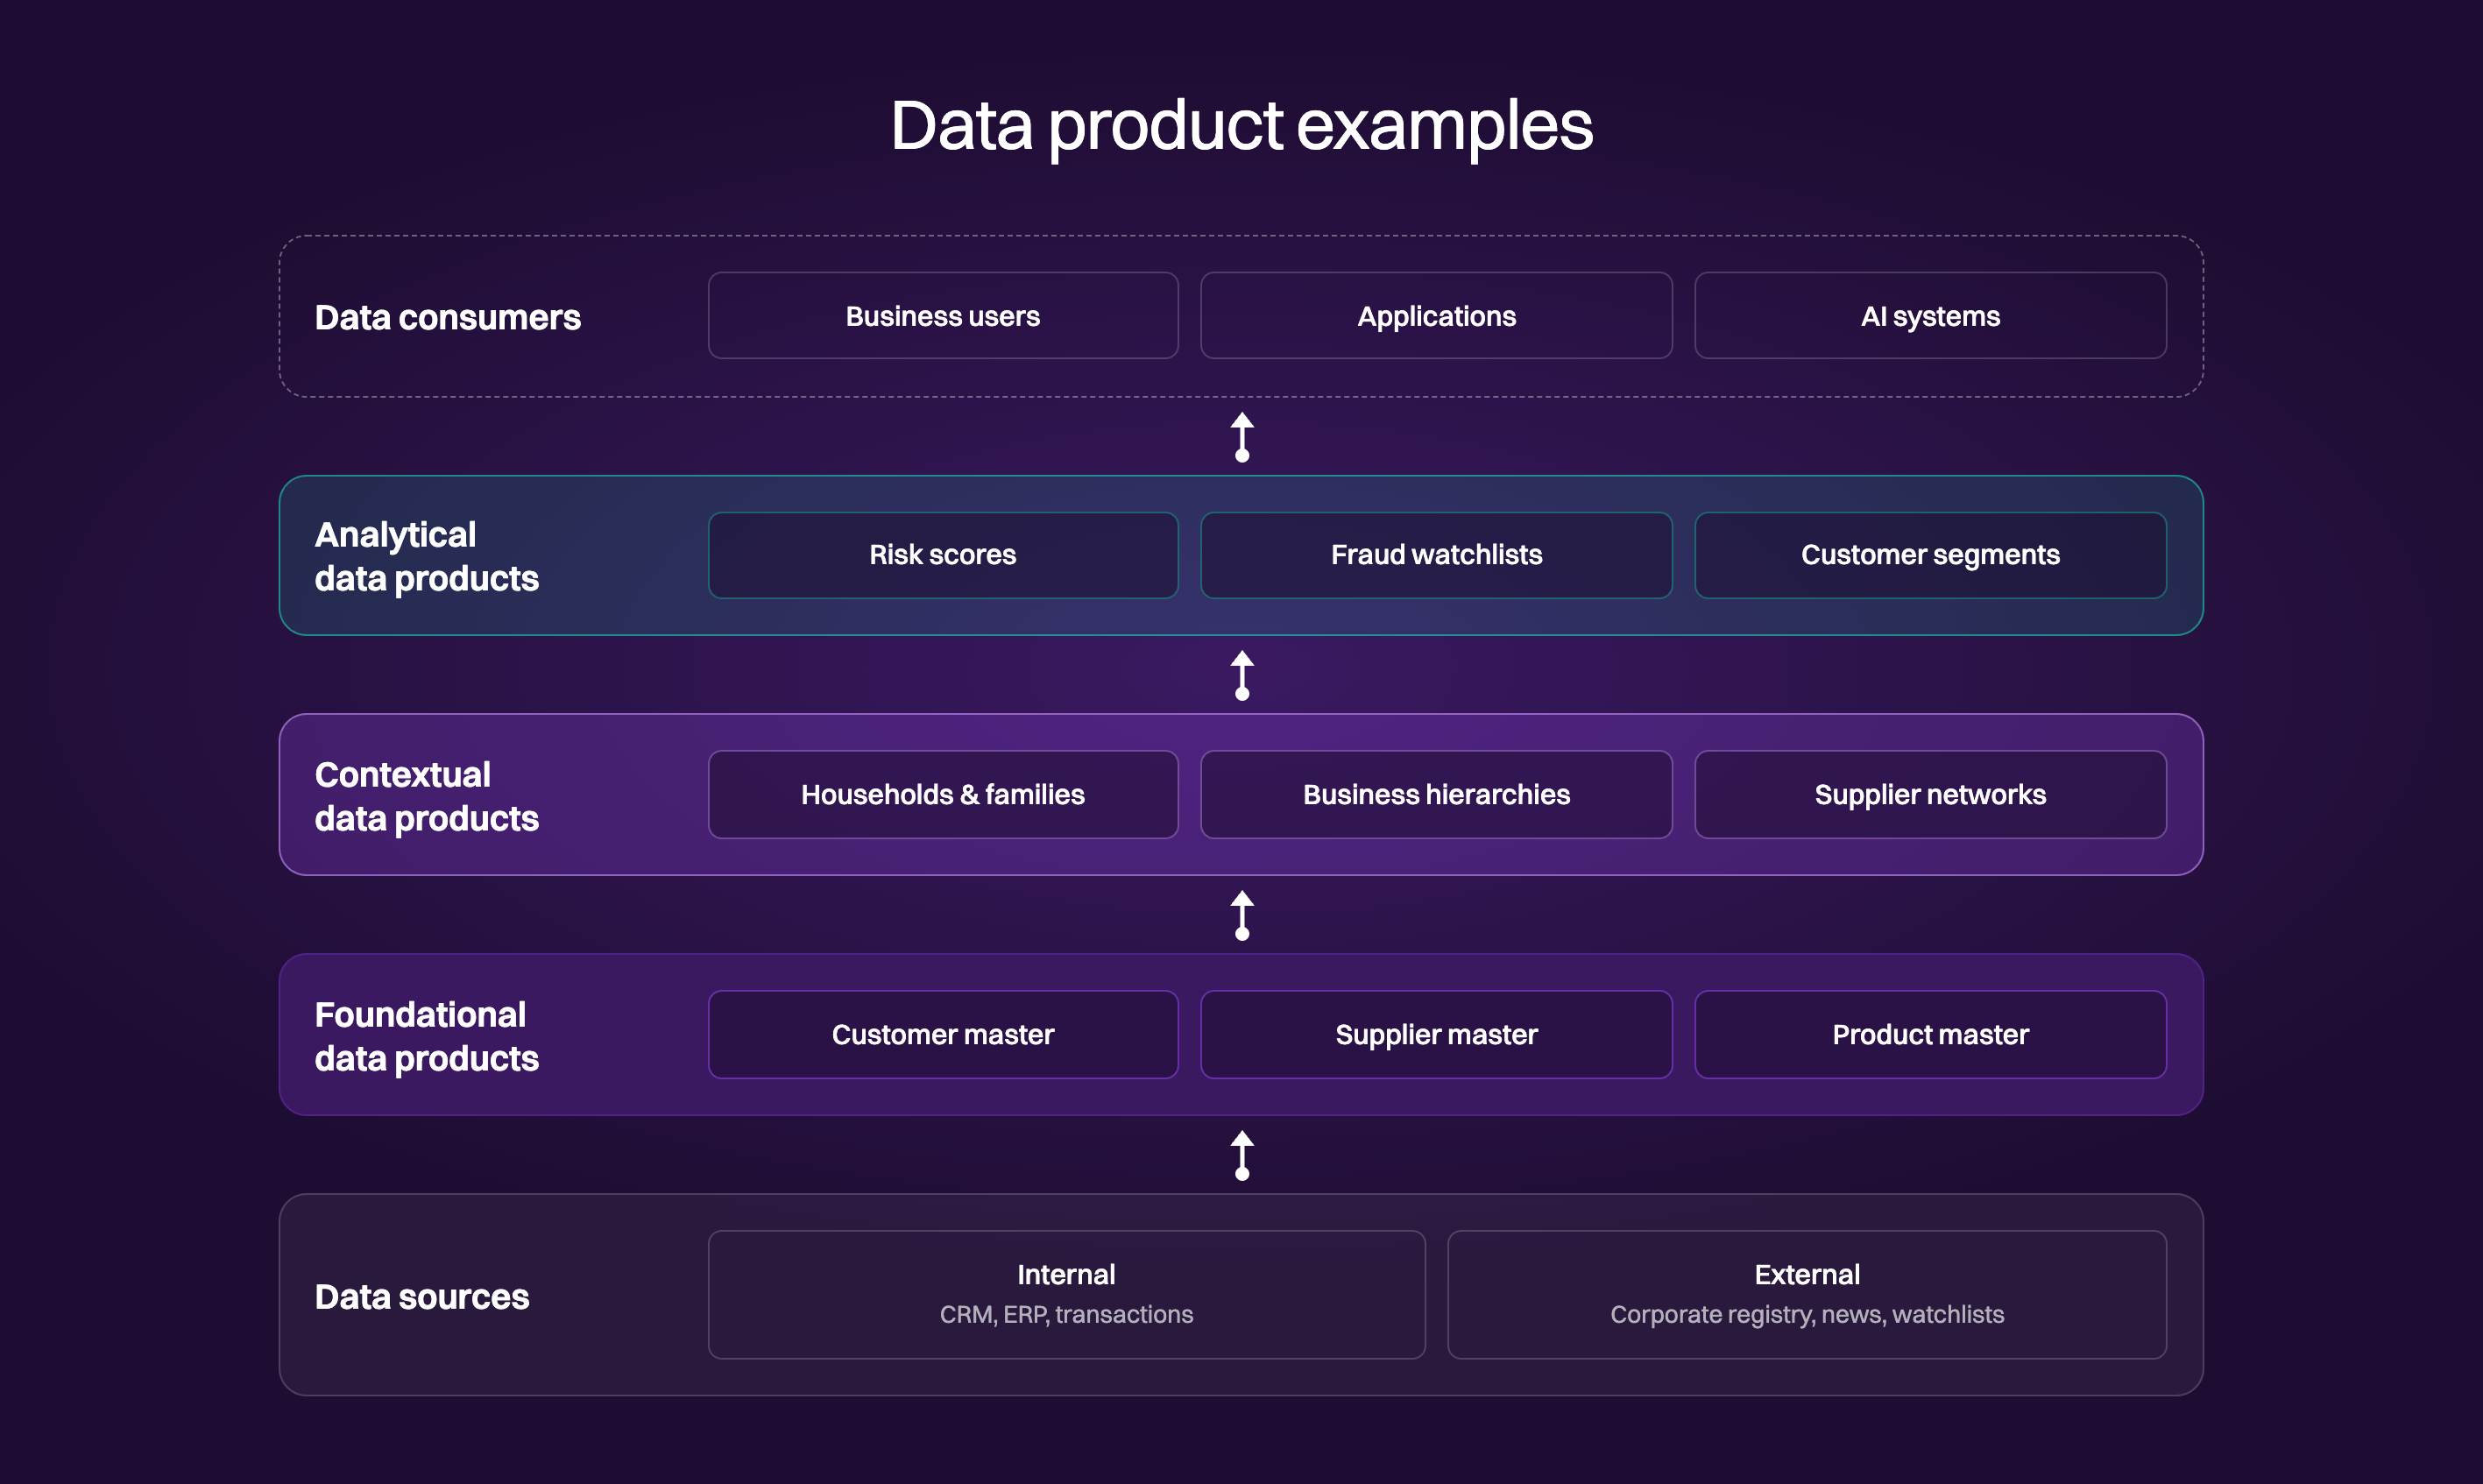The image size is (2483, 1484).
Task: Click the Foundational data products label
Action: pos(426,1037)
